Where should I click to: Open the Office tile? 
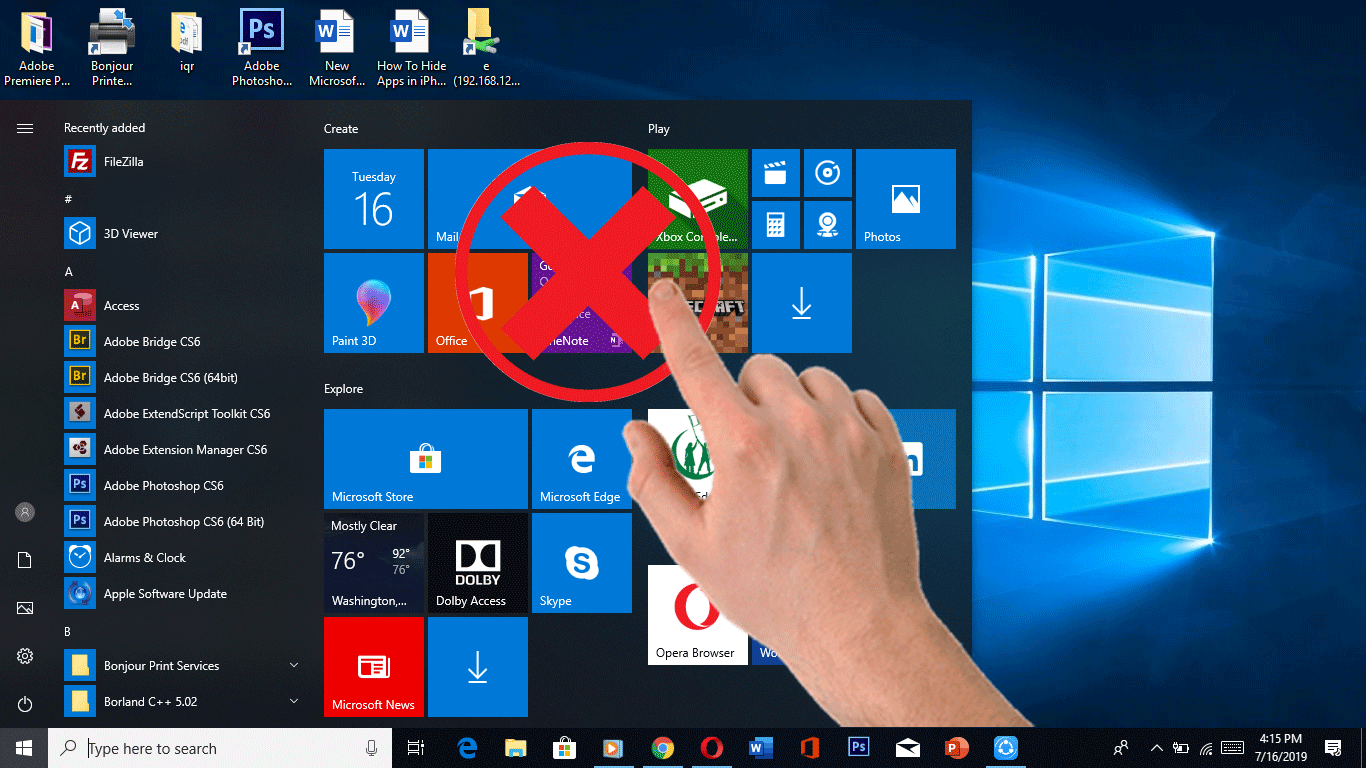pyautogui.click(x=477, y=303)
